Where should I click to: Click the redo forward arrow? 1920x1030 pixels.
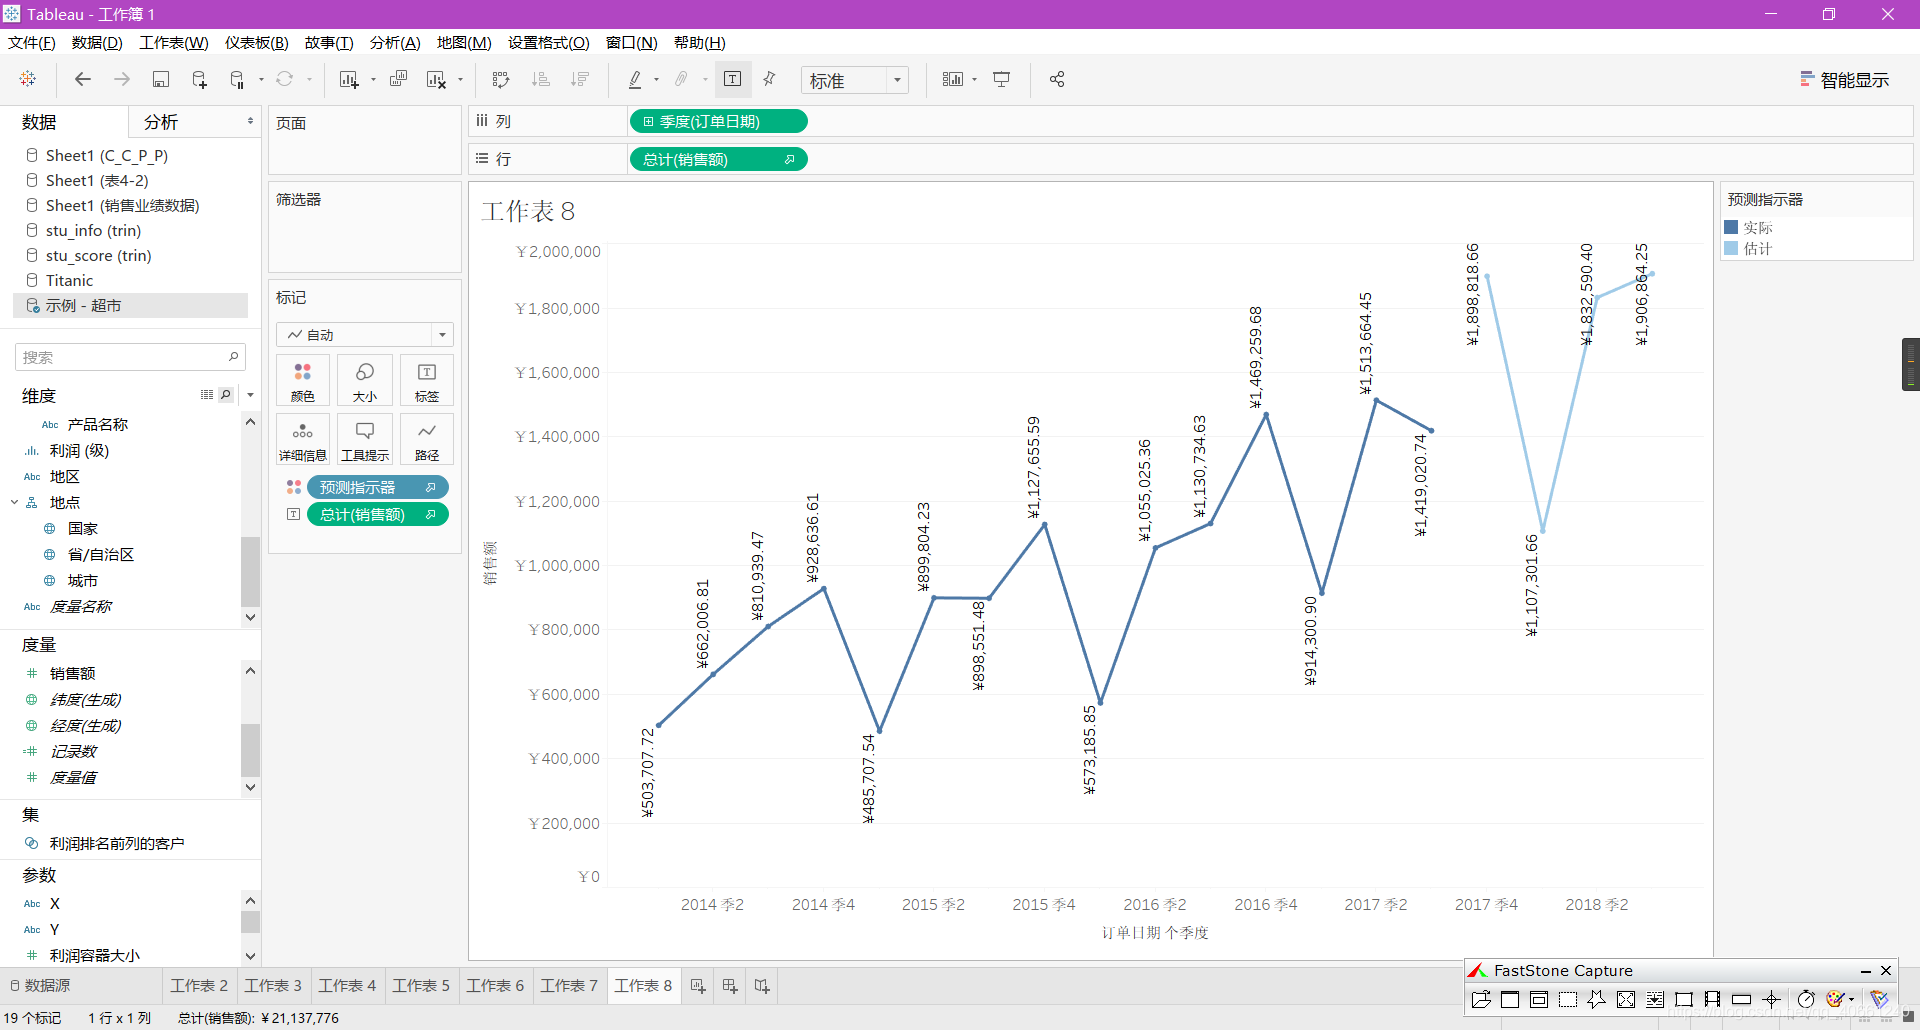click(x=122, y=79)
